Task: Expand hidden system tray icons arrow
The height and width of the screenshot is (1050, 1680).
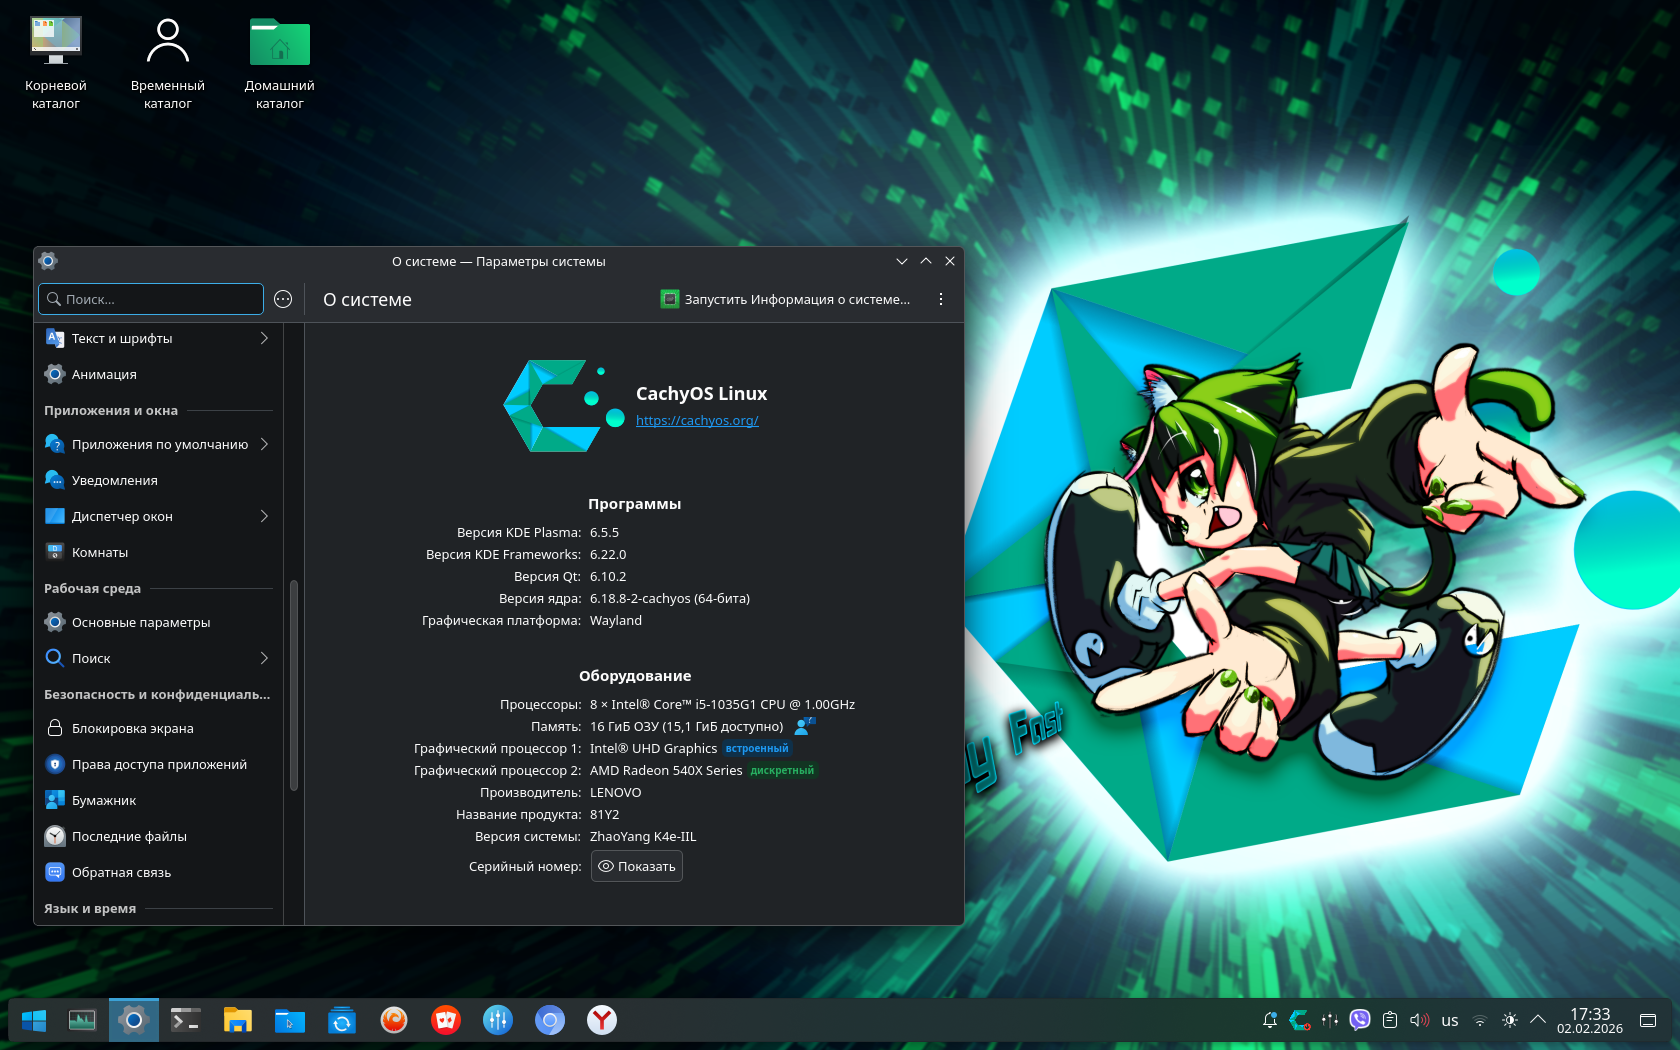Action: (1538, 1020)
